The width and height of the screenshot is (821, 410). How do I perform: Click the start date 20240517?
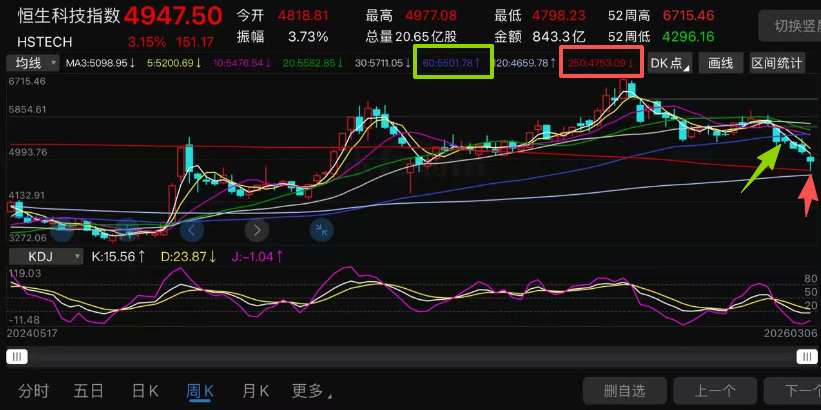pos(32,334)
